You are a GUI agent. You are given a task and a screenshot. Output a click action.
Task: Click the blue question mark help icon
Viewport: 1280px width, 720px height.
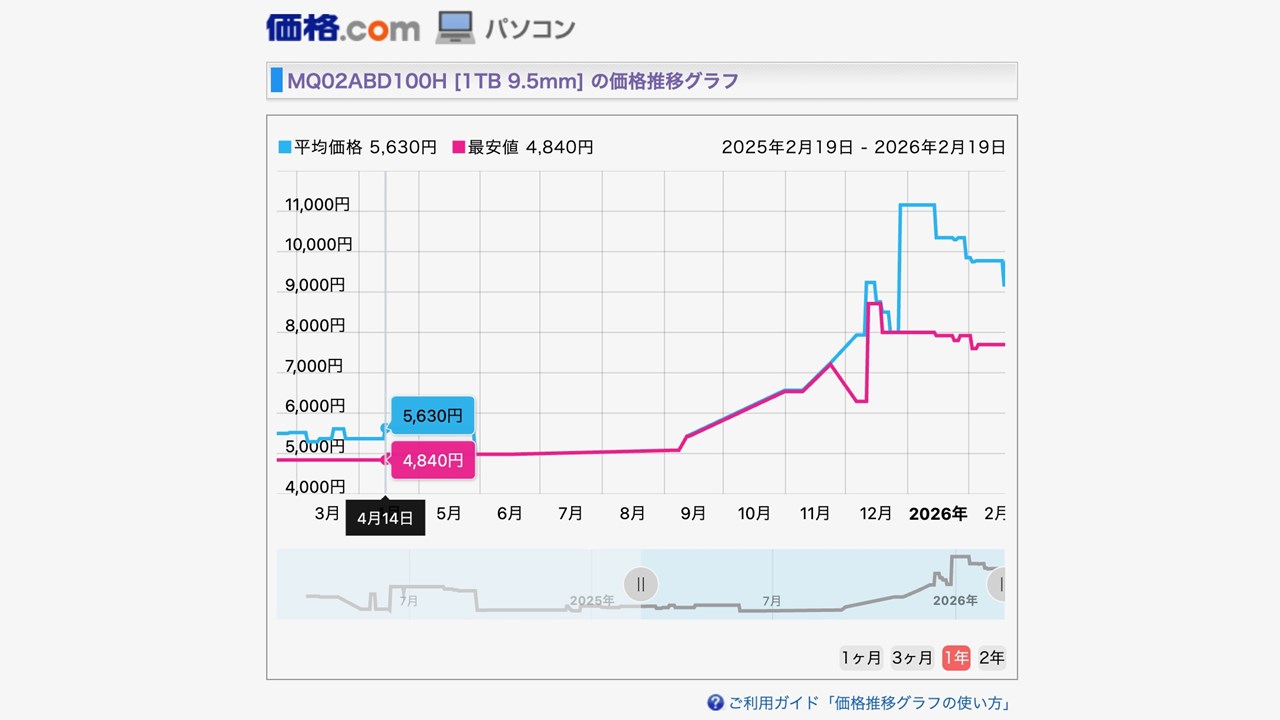pos(716,703)
